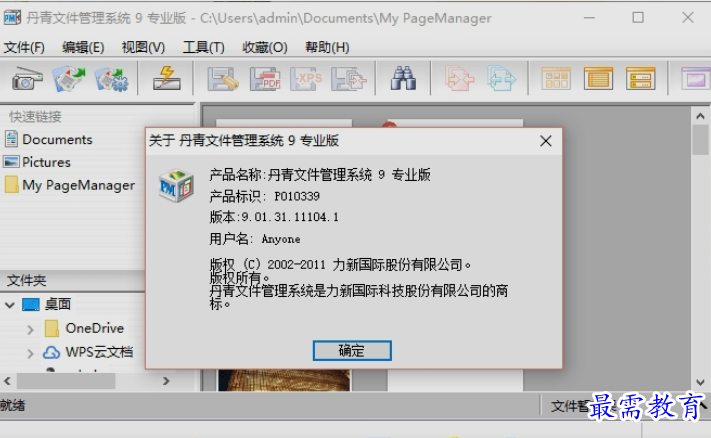Open the 编辑(E) menu
711x438 pixels.
tap(83, 47)
